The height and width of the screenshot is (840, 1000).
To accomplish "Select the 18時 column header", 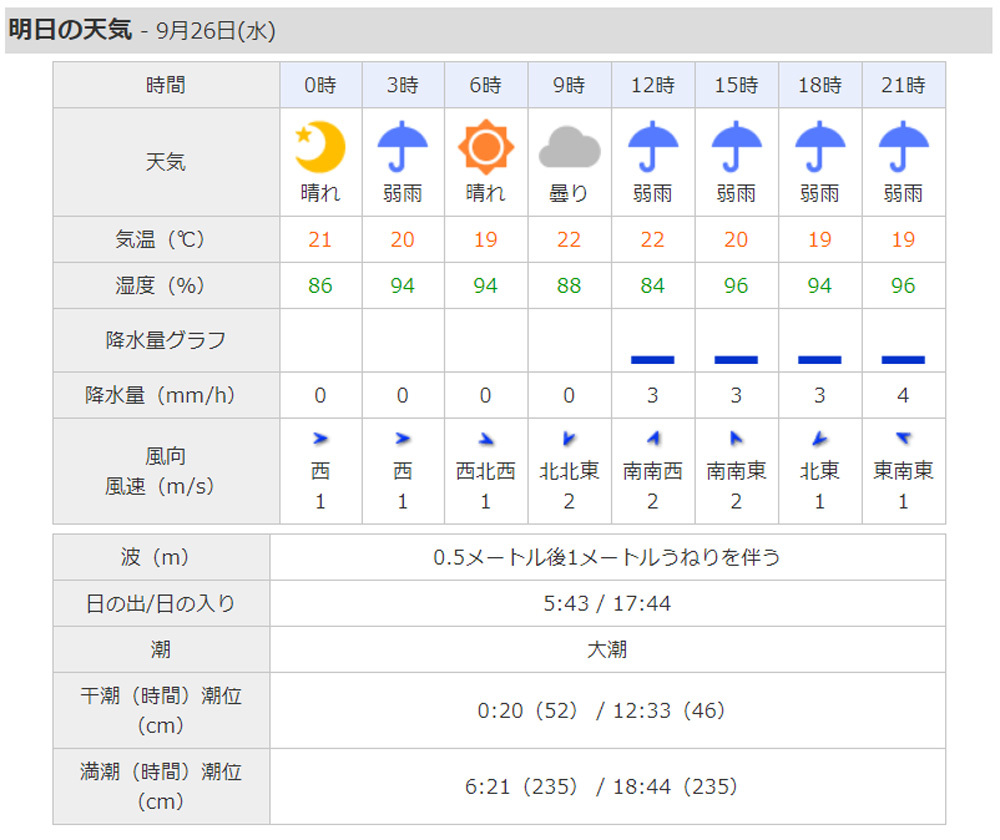I will 820,86.
